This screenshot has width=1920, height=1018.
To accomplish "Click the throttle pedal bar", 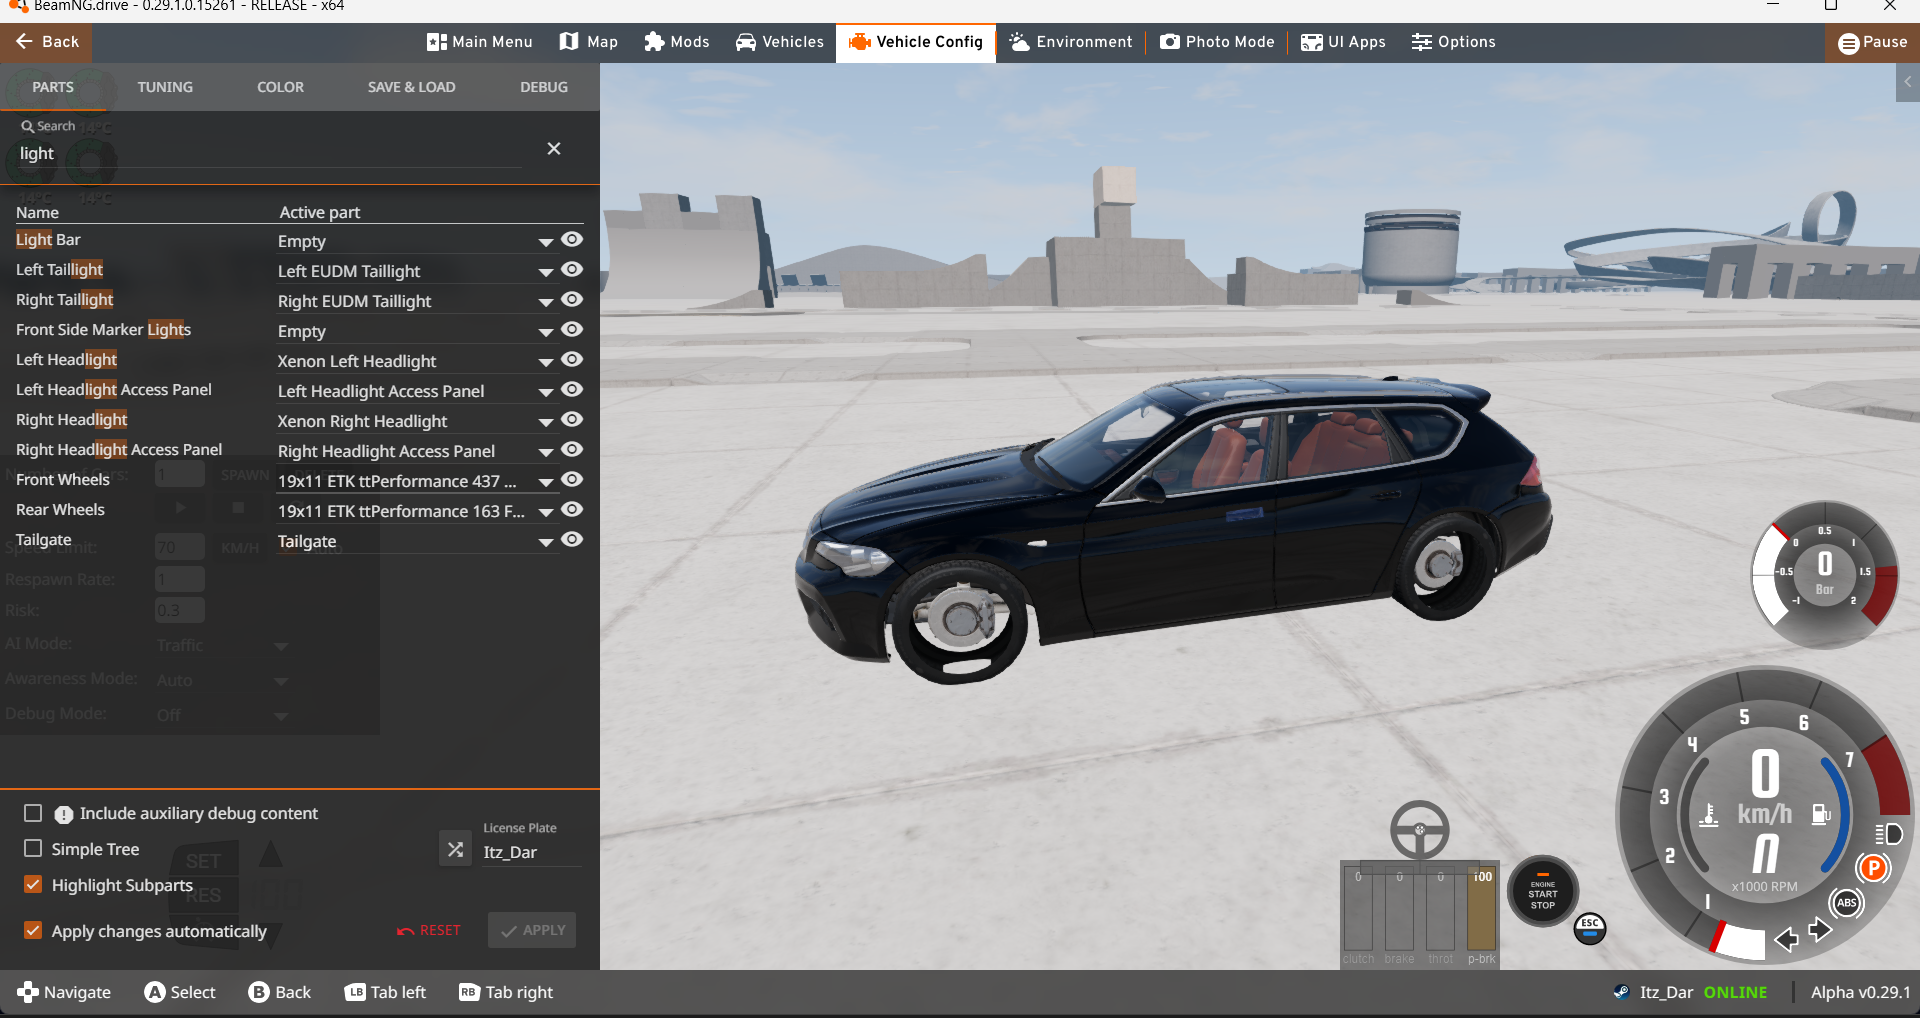I will pos(1441,908).
